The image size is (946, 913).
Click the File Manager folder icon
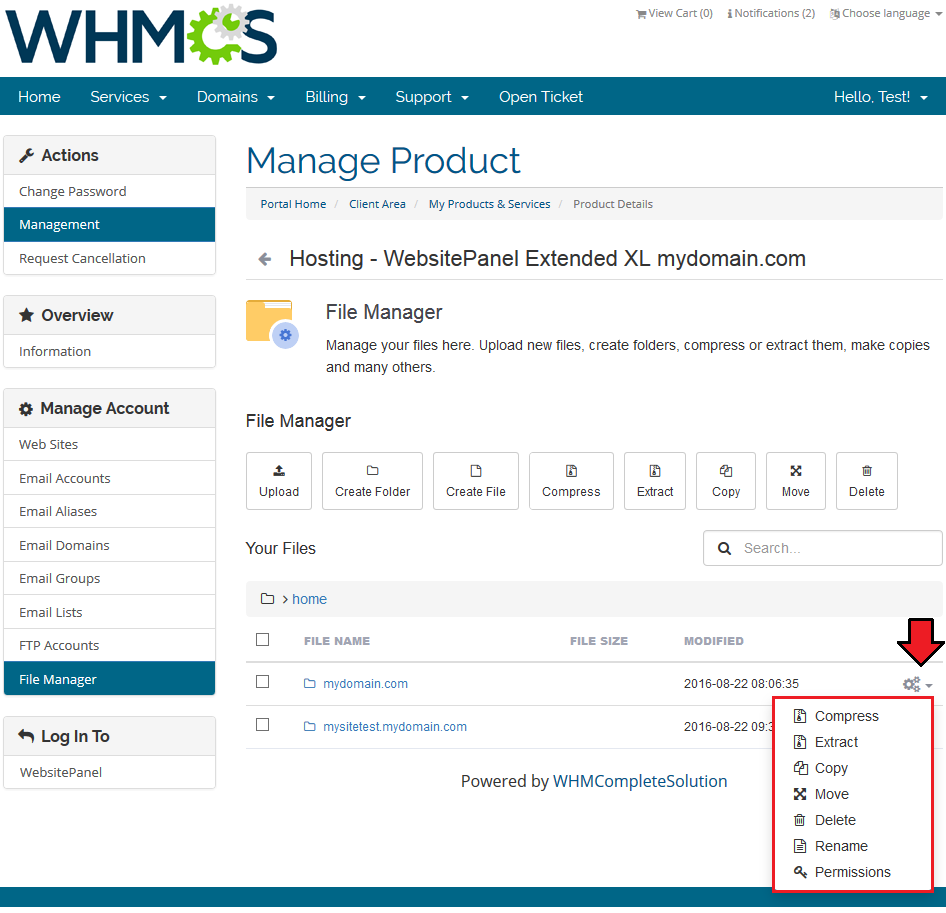point(272,324)
